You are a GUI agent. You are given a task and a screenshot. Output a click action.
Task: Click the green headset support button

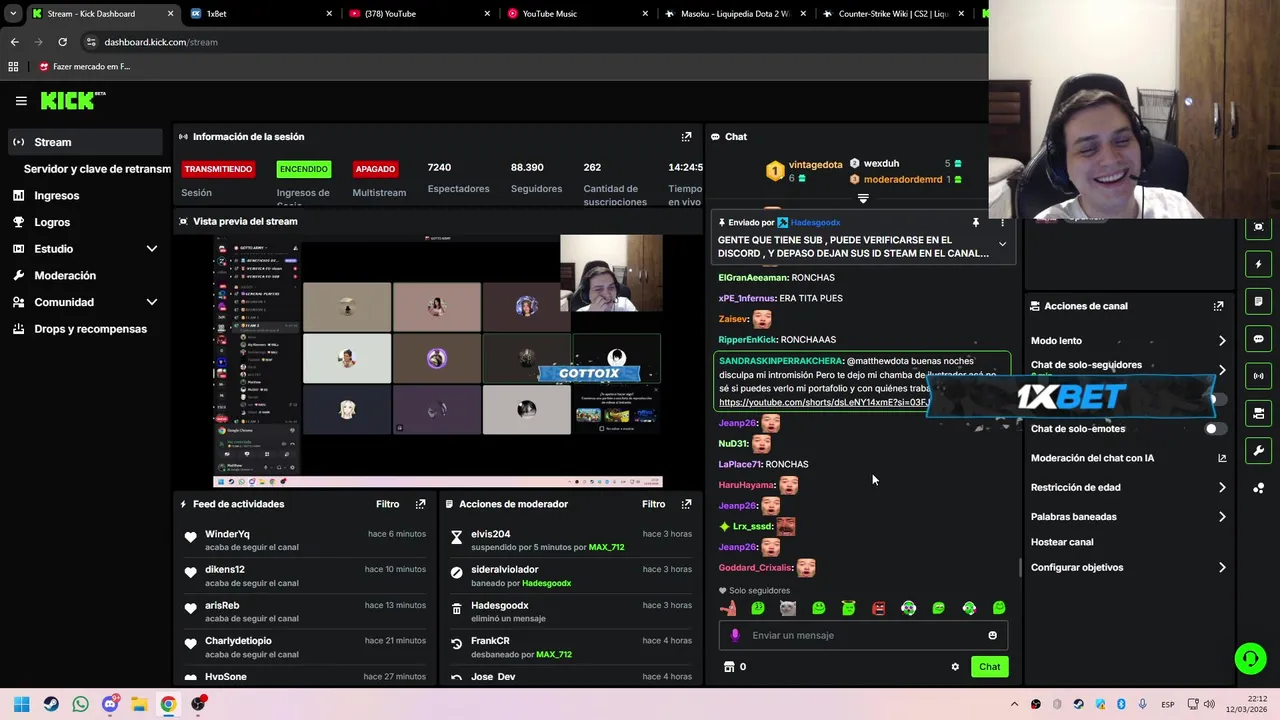1250,658
